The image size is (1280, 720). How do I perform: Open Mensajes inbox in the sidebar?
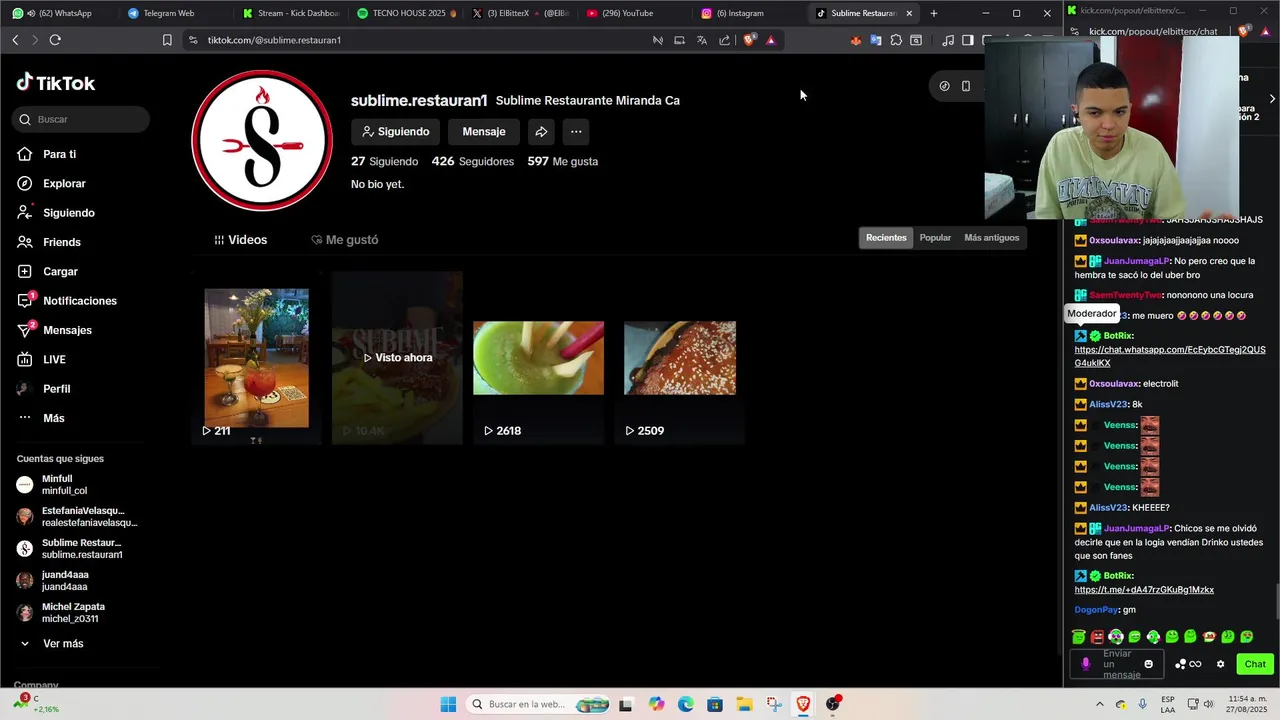[x=67, y=330]
